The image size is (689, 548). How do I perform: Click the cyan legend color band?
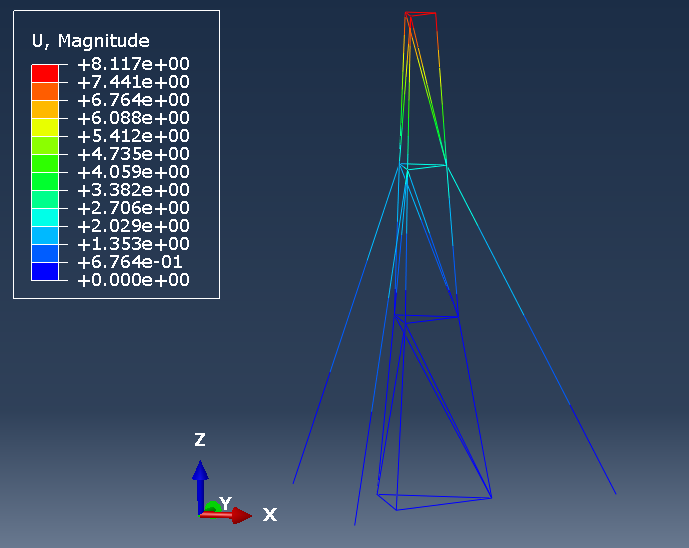click(45, 217)
